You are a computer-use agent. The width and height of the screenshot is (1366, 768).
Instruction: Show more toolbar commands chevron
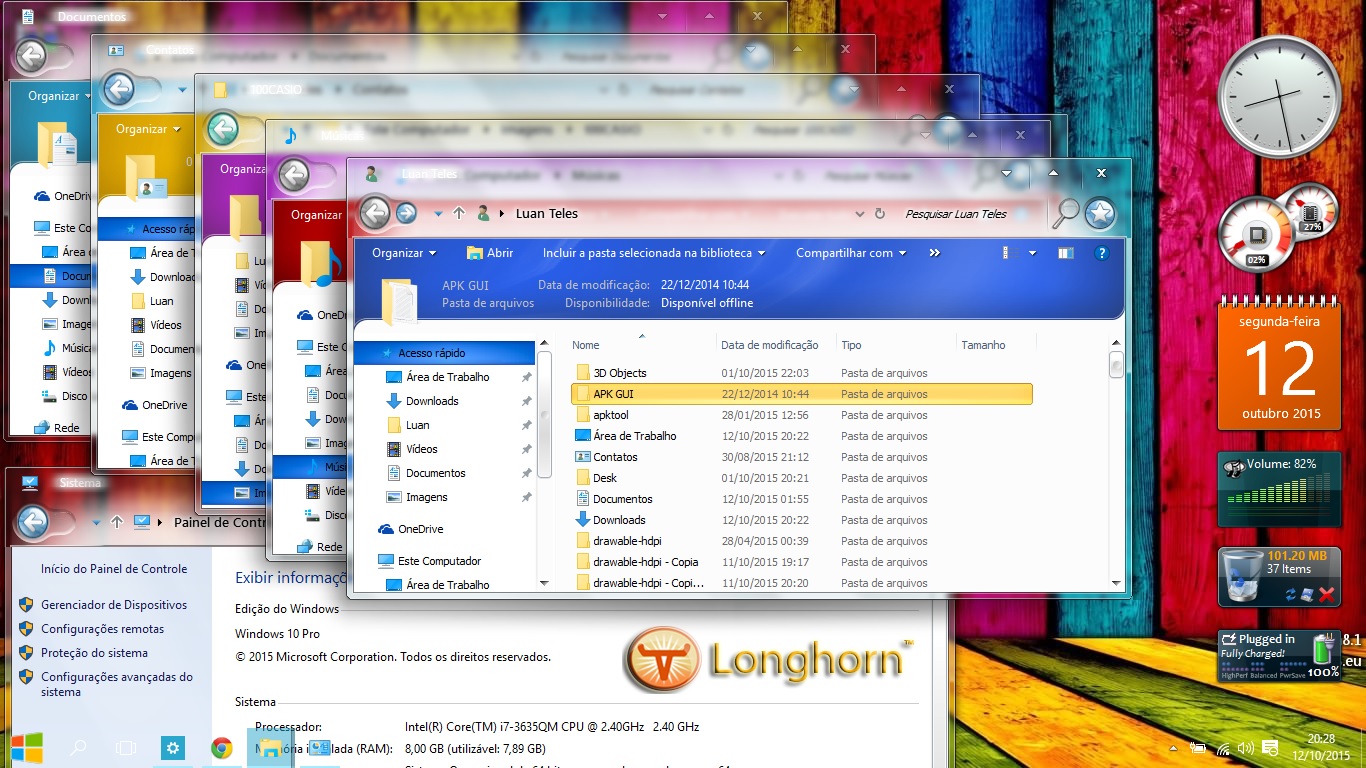pos(934,253)
